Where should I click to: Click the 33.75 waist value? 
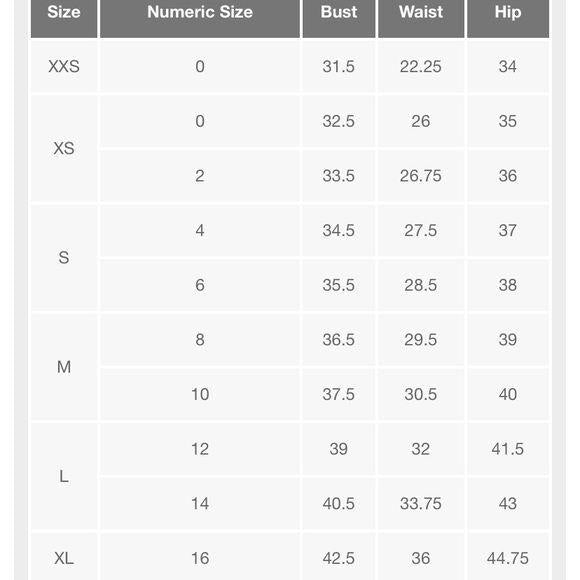(x=421, y=503)
